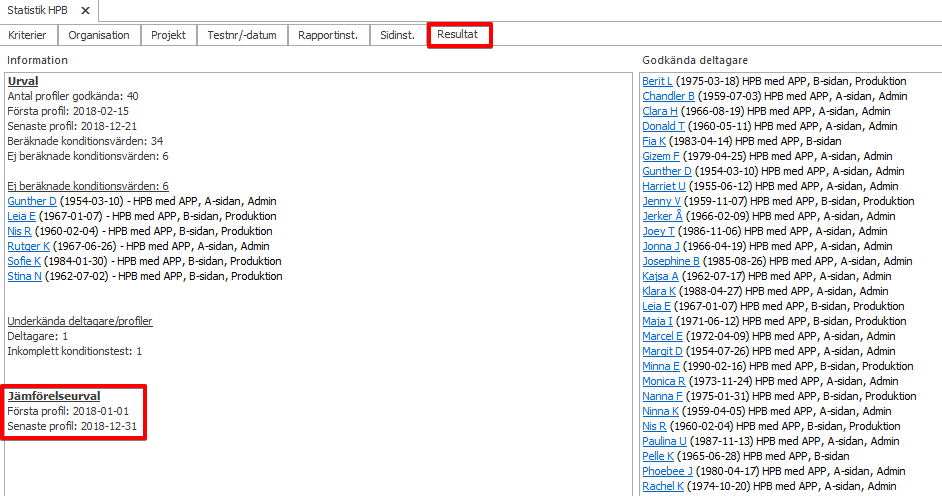The image size is (942, 496).
Task: Open Nanna F participant link
Action: [662, 396]
